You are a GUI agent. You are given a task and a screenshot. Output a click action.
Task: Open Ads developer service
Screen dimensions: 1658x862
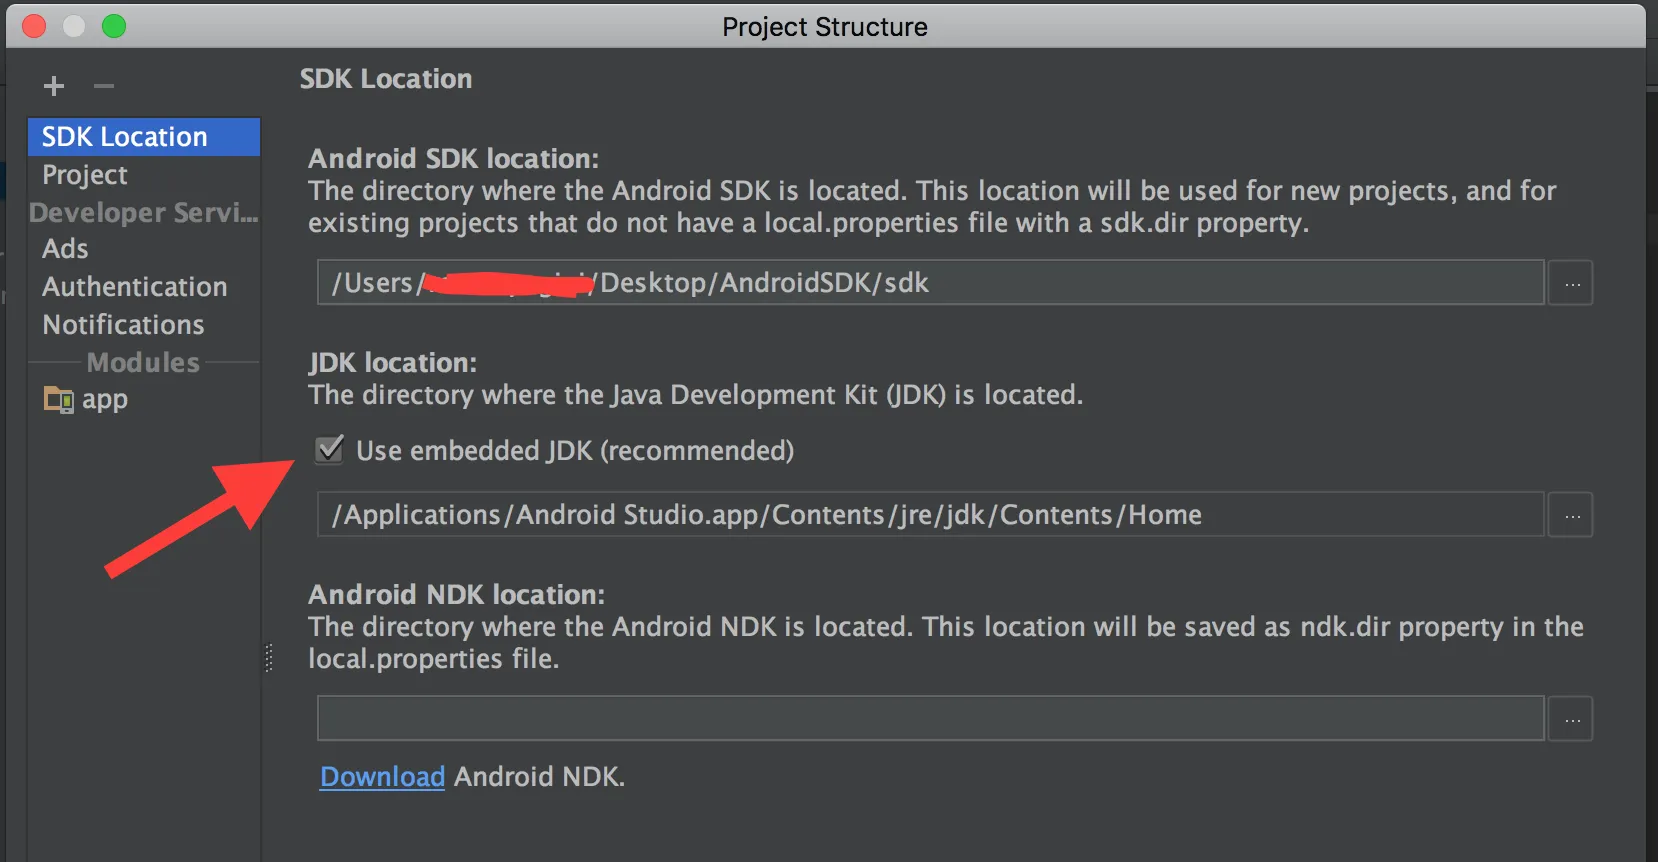[66, 249]
